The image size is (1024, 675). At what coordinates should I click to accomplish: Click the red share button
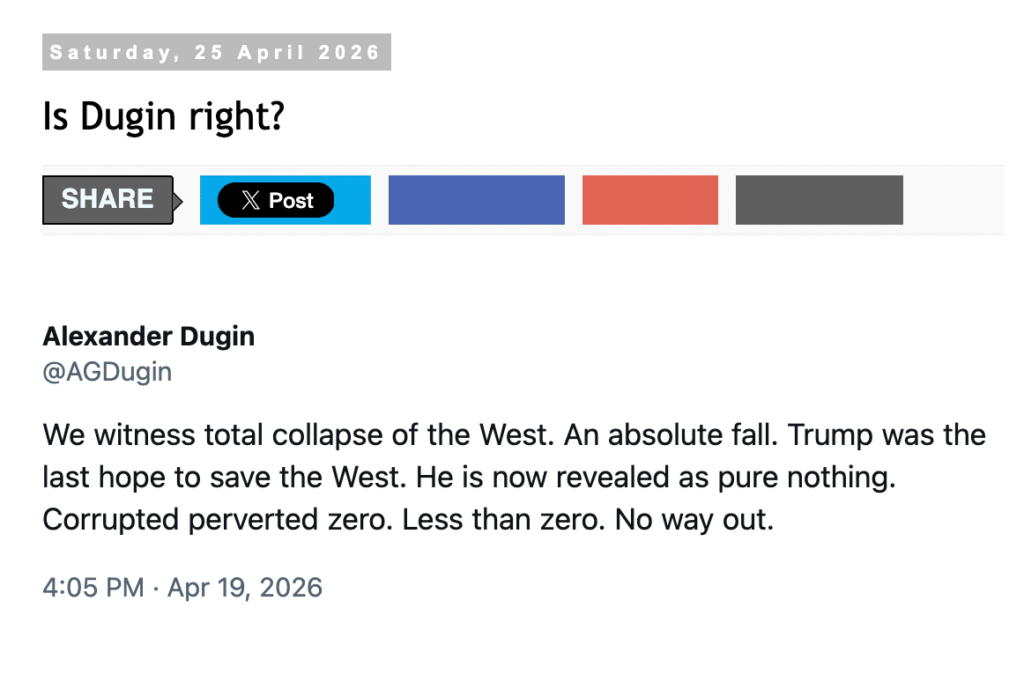(650, 200)
